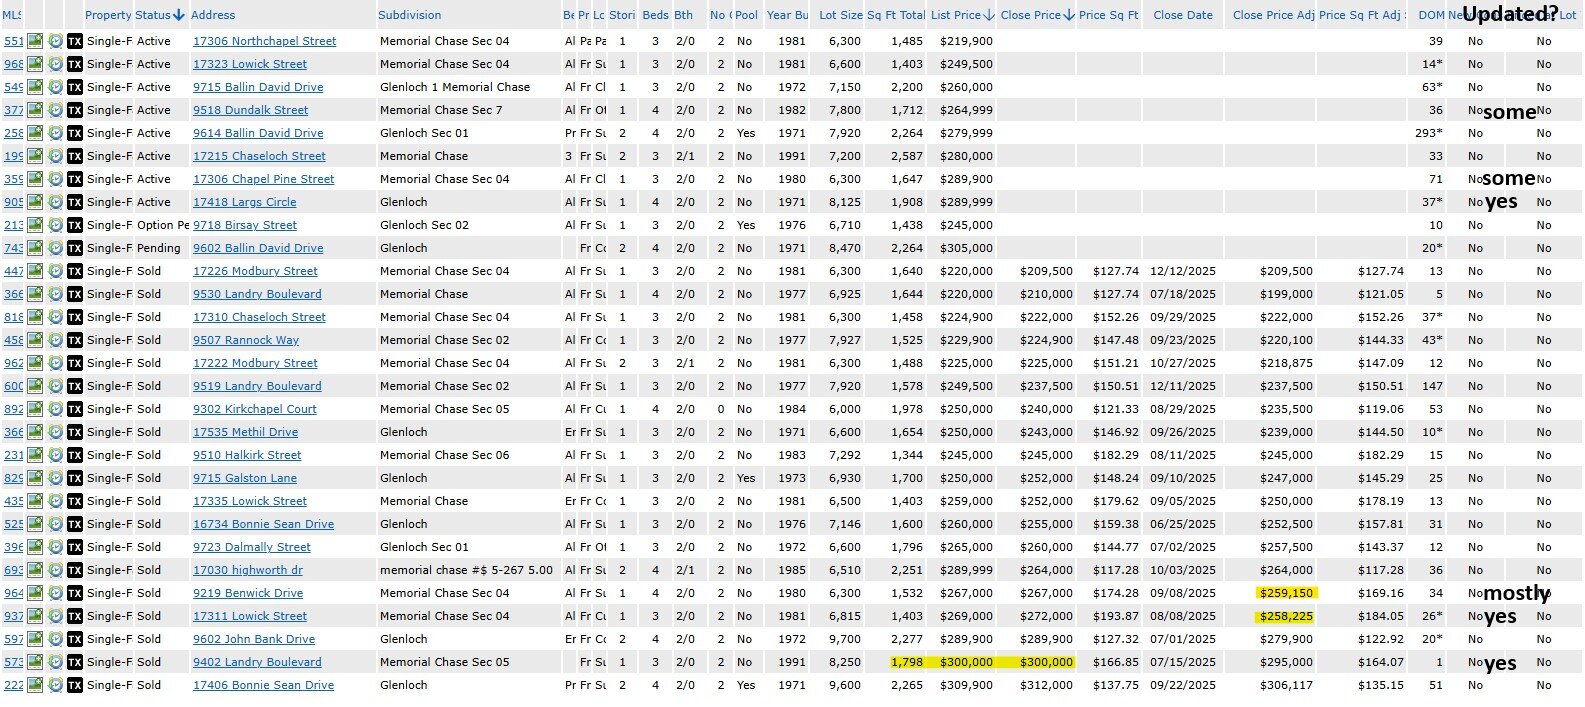Click the Status column sort arrow
The height and width of the screenshot is (707, 1585).
[x=179, y=15]
